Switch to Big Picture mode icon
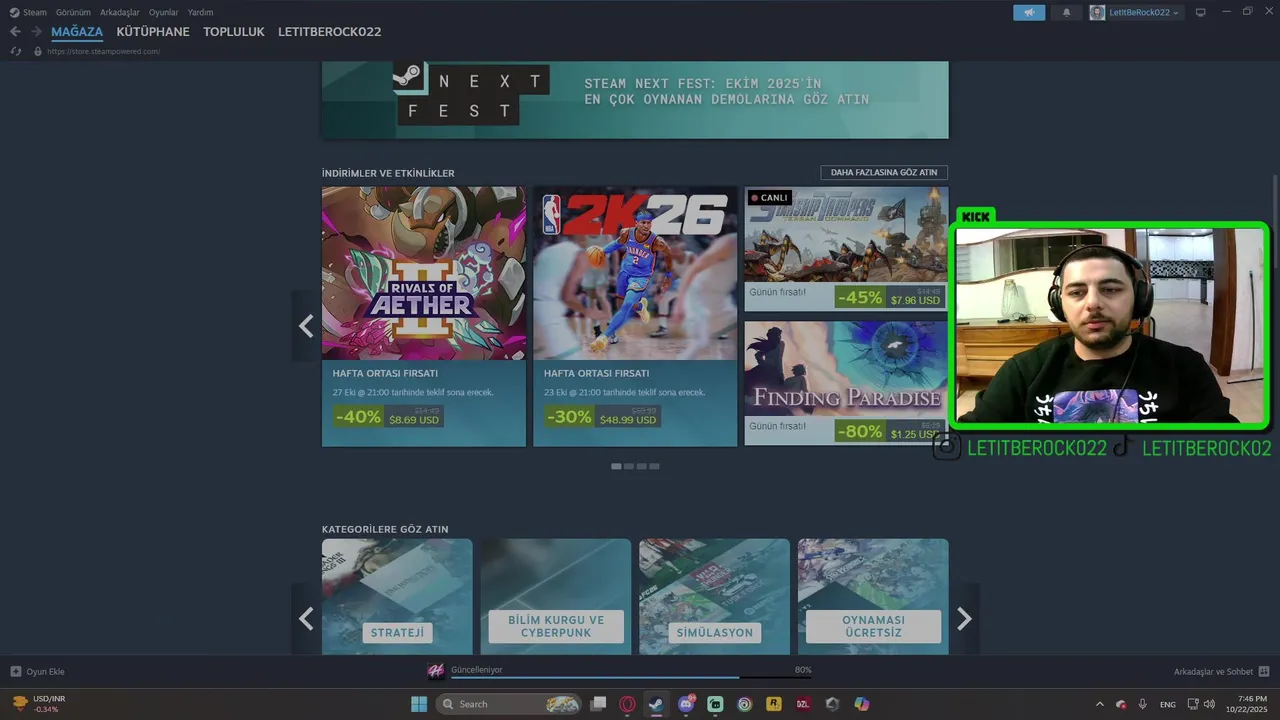Screen dimensions: 1280x720 (1201, 12)
